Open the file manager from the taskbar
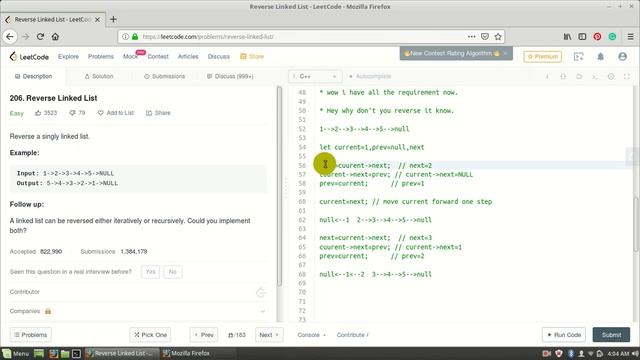The height and width of the screenshot is (360, 640). (64, 353)
